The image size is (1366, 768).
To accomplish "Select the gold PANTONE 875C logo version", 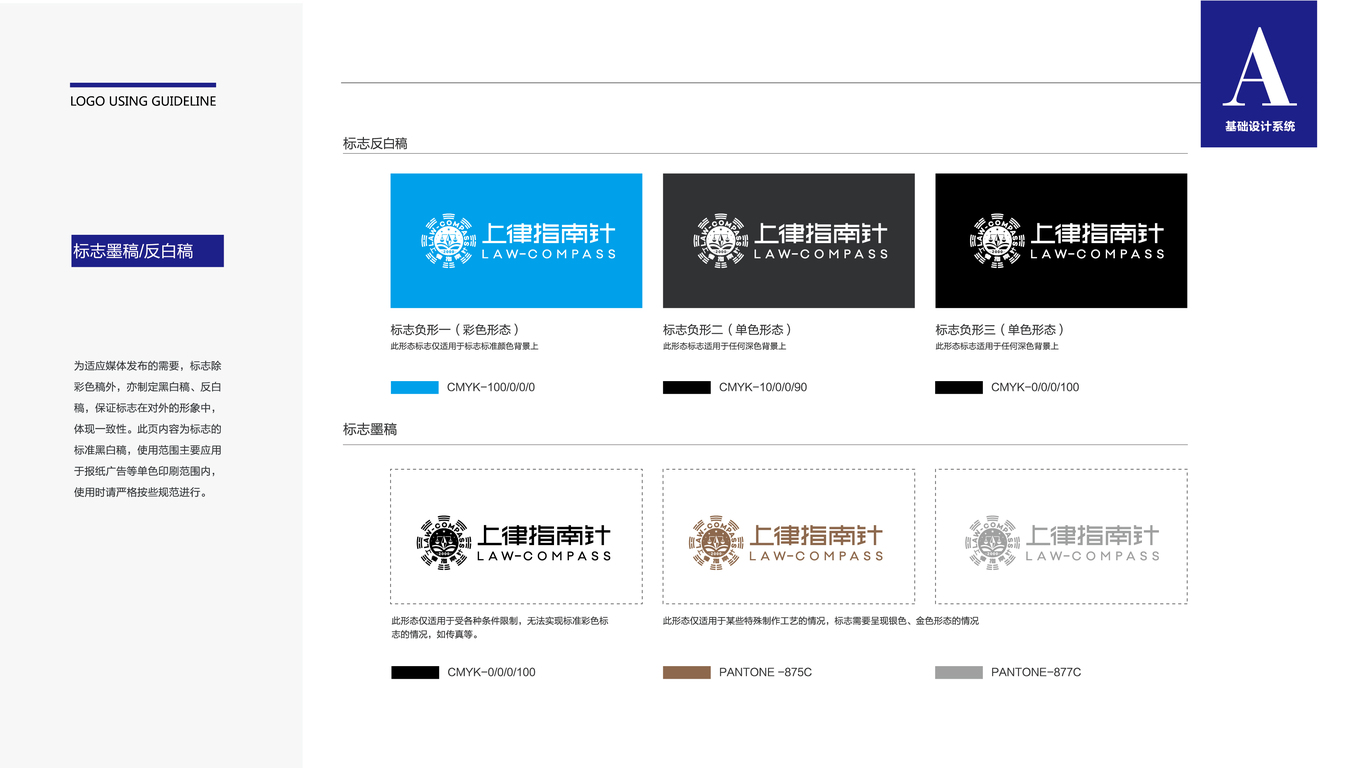I will tap(788, 536).
